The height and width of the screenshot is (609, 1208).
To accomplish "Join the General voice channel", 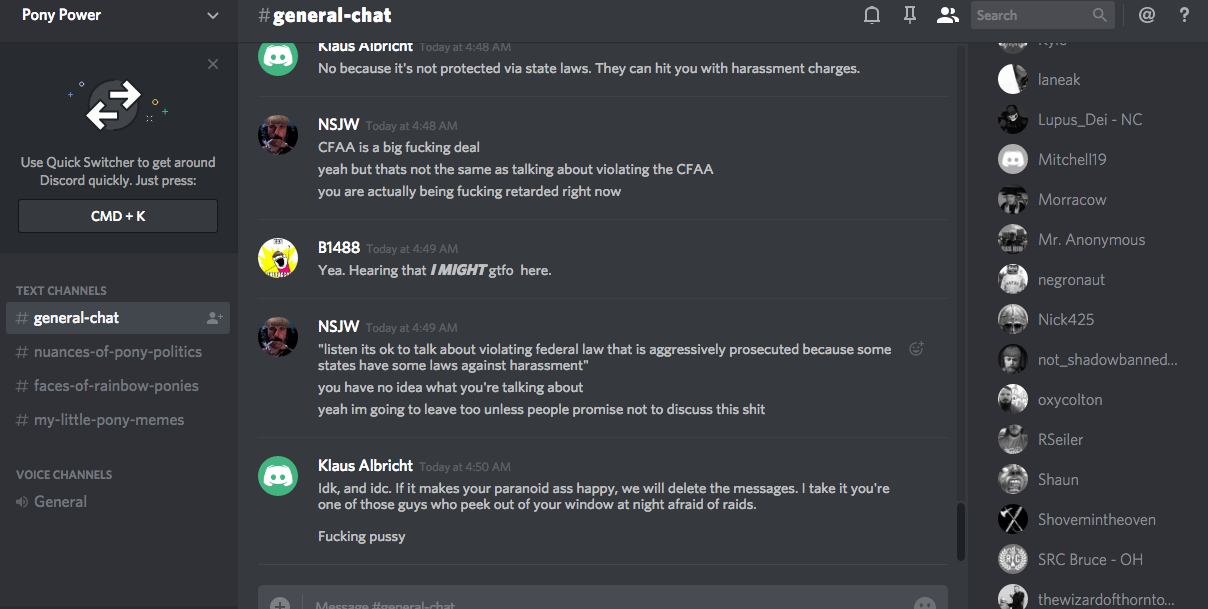I will (x=60, y=502).
